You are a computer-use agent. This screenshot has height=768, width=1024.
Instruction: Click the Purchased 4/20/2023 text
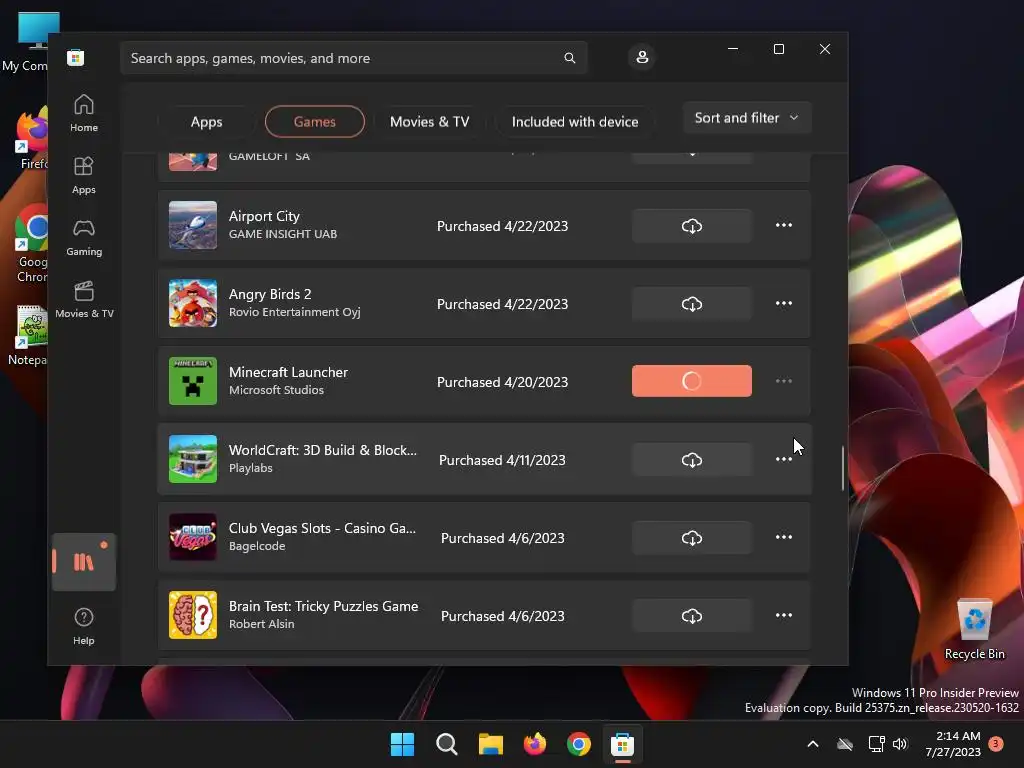[x=502, y=382]
